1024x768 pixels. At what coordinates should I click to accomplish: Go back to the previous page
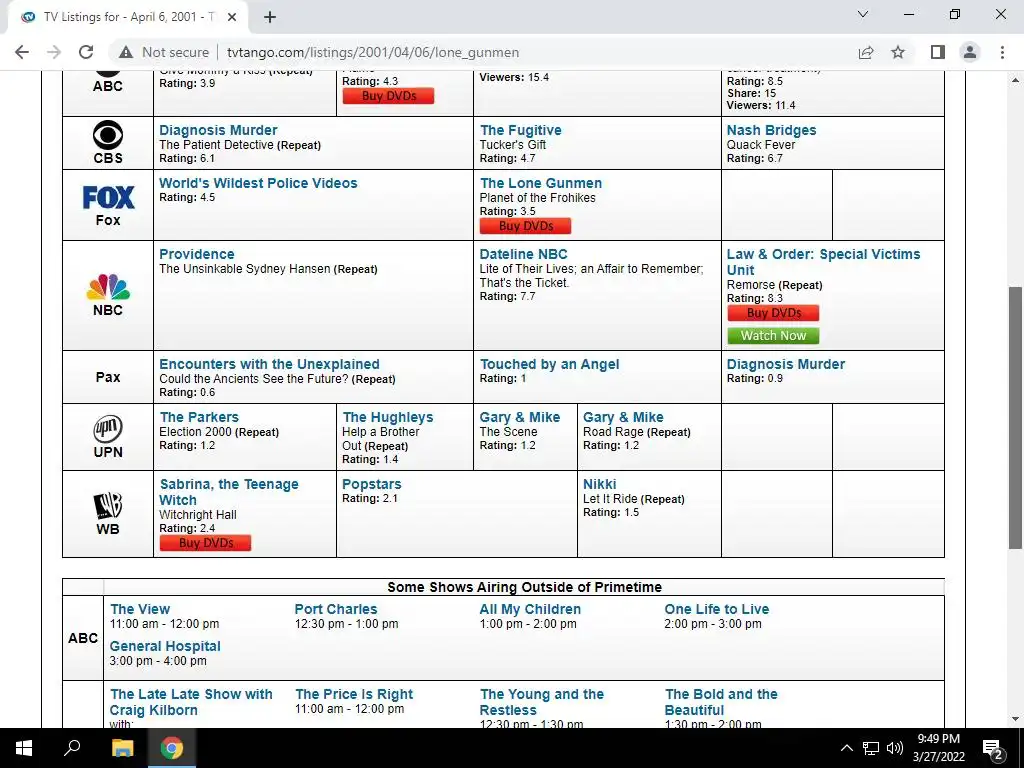(x=22, y=52)
